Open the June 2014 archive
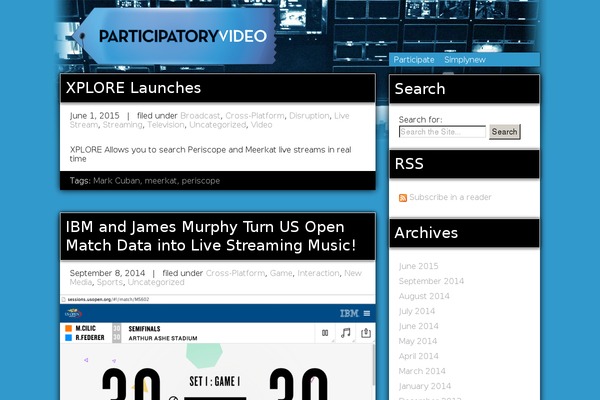600x400 pixels. coord(418,326)
